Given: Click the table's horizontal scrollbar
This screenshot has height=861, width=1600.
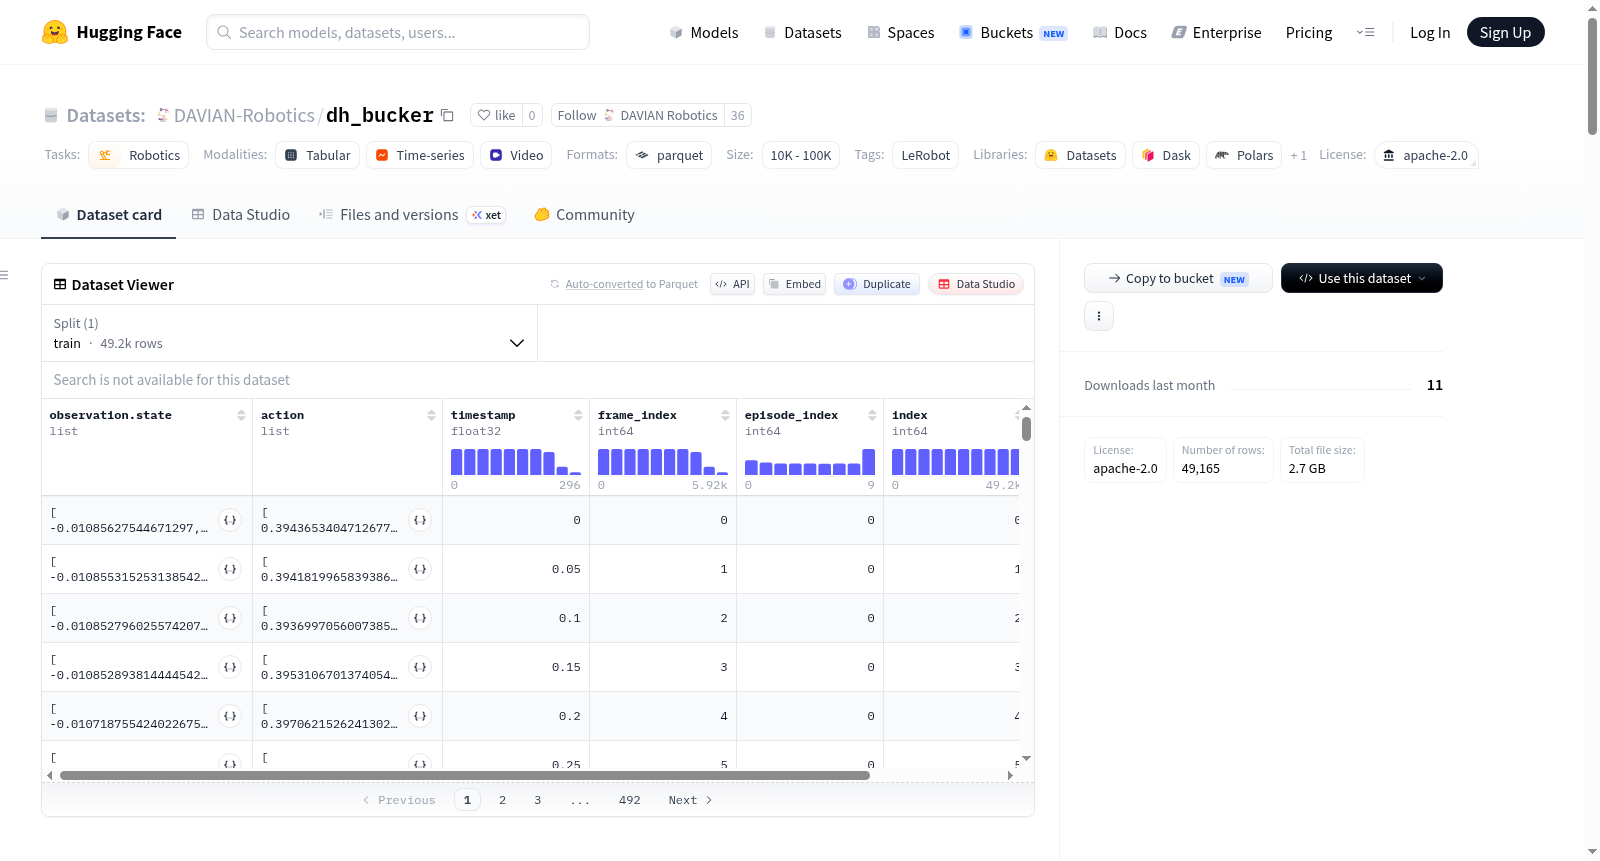Looking at the screenshot, I should [x=465, y=775].
